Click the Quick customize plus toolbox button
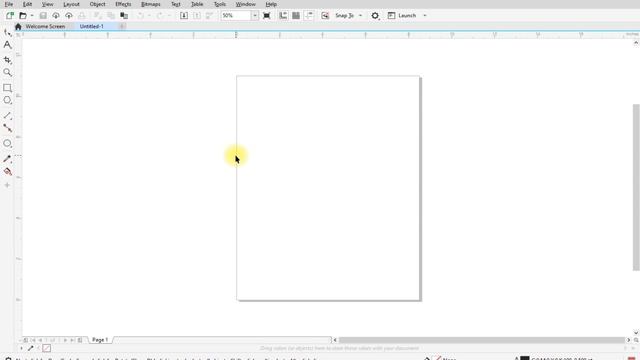This screenshot has width=640, height=360. (7, 185)
